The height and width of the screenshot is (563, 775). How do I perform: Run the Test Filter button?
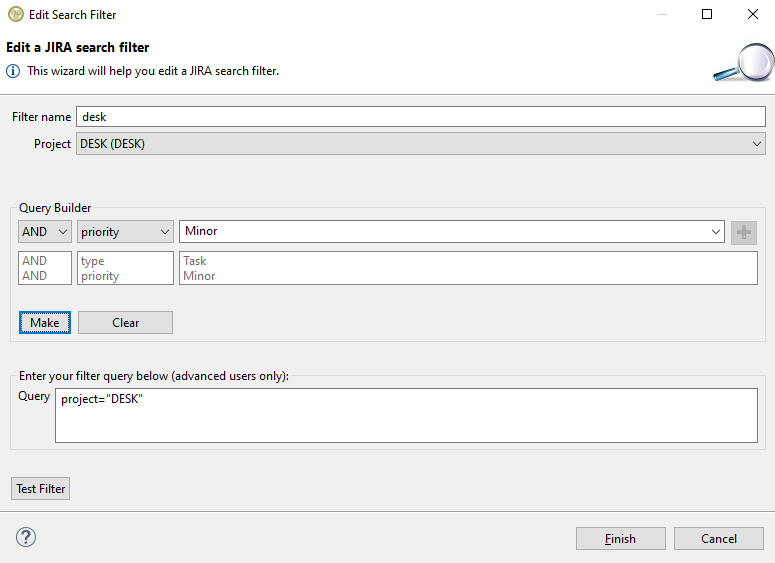[x=40, y=489]
